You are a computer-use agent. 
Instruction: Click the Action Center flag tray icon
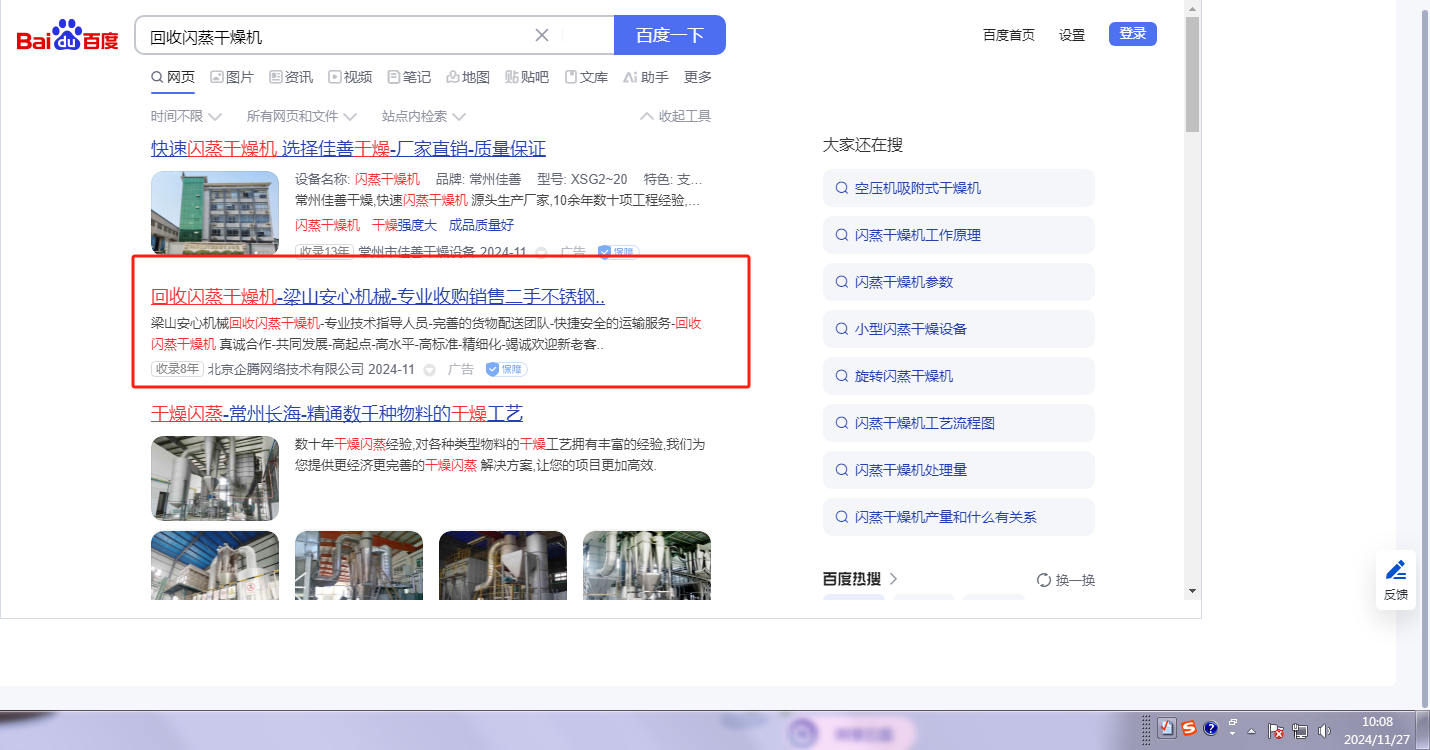[x=1276, y=730]
